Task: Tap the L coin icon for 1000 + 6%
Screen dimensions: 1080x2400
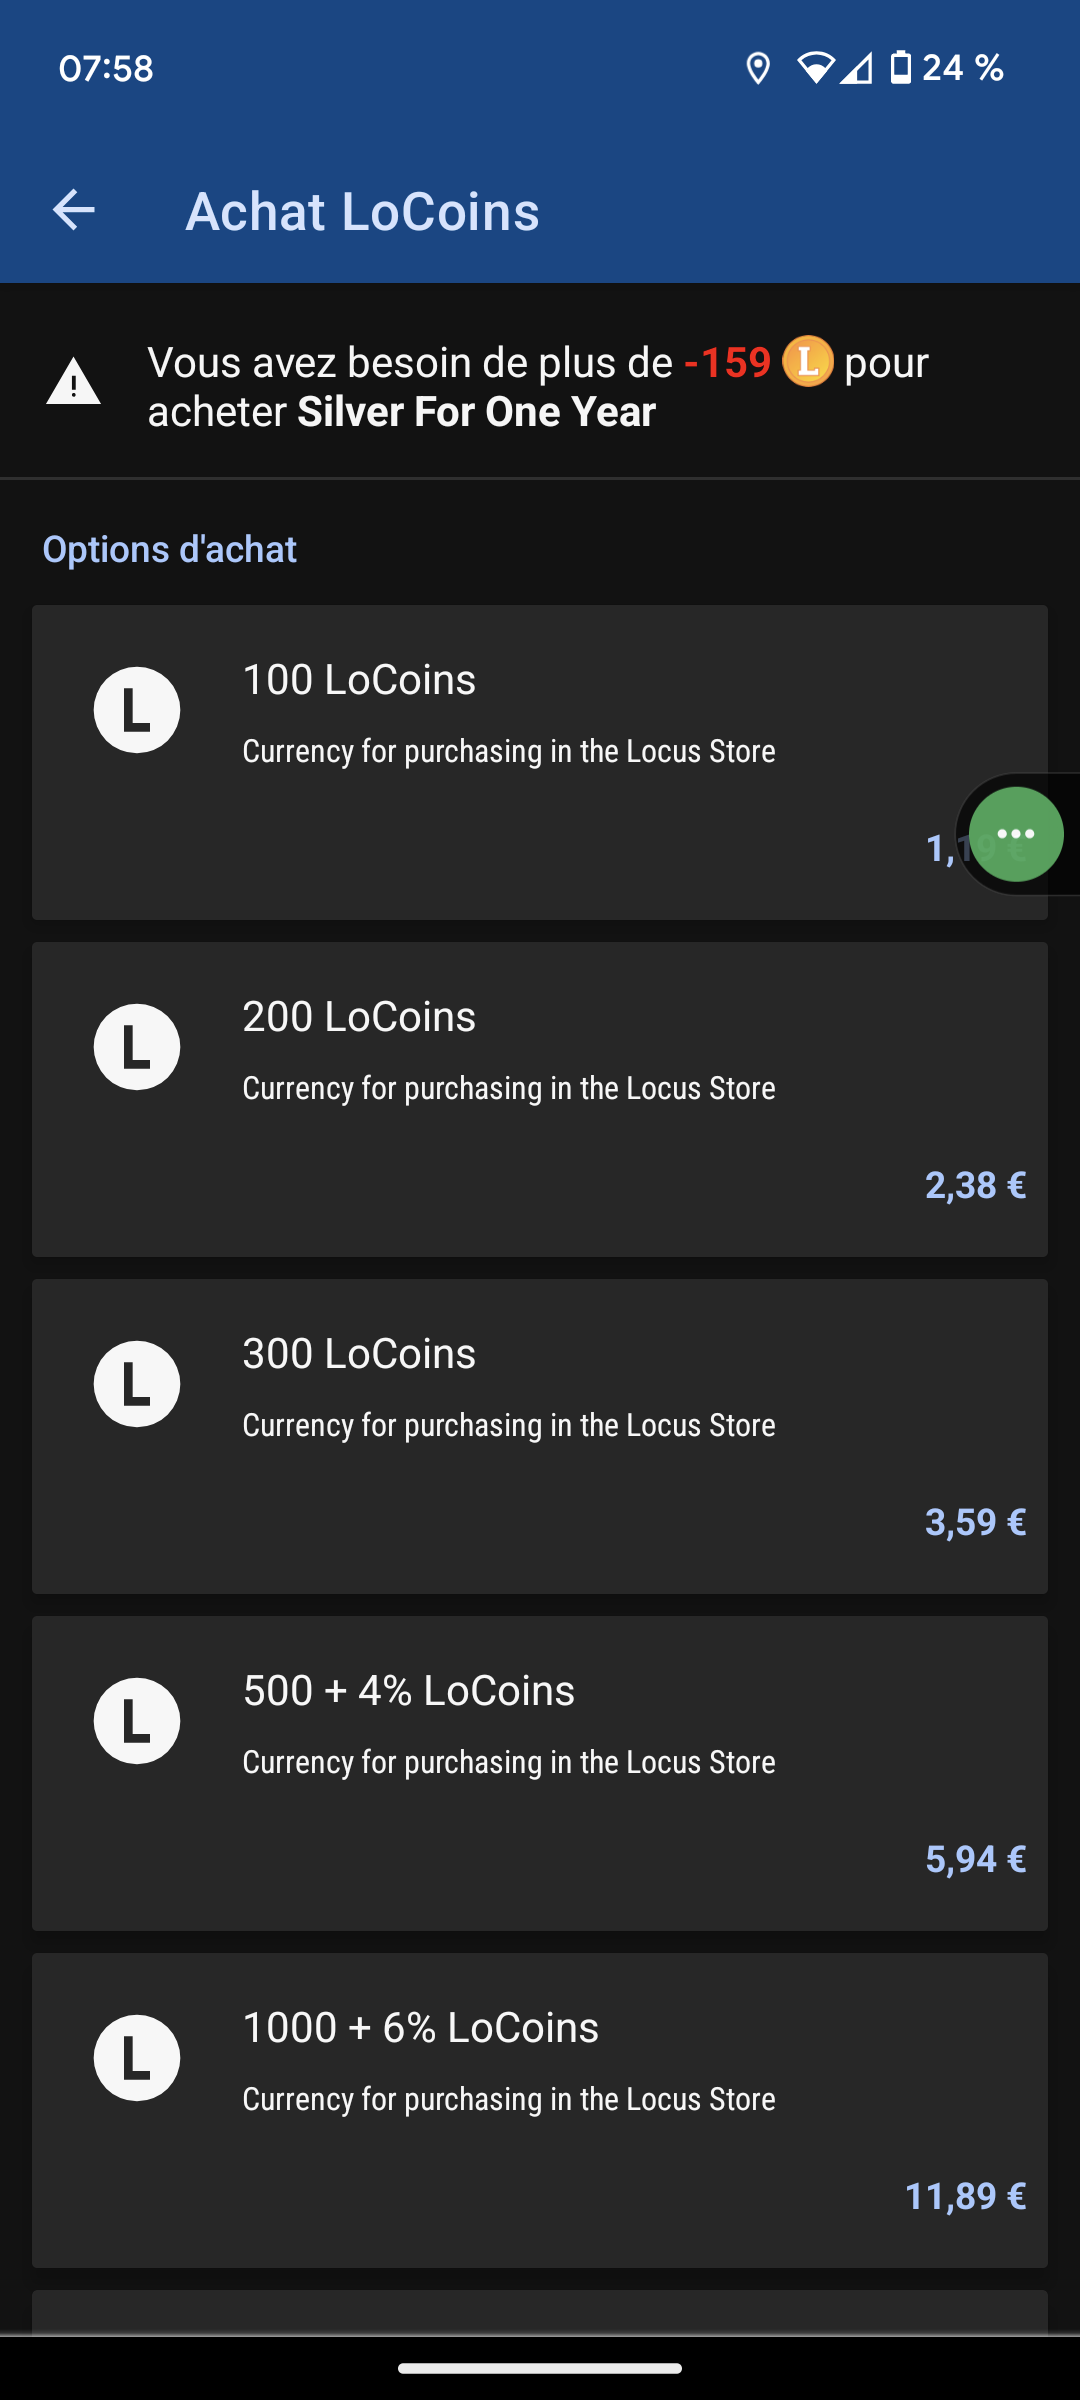Action: [137, 2058]
